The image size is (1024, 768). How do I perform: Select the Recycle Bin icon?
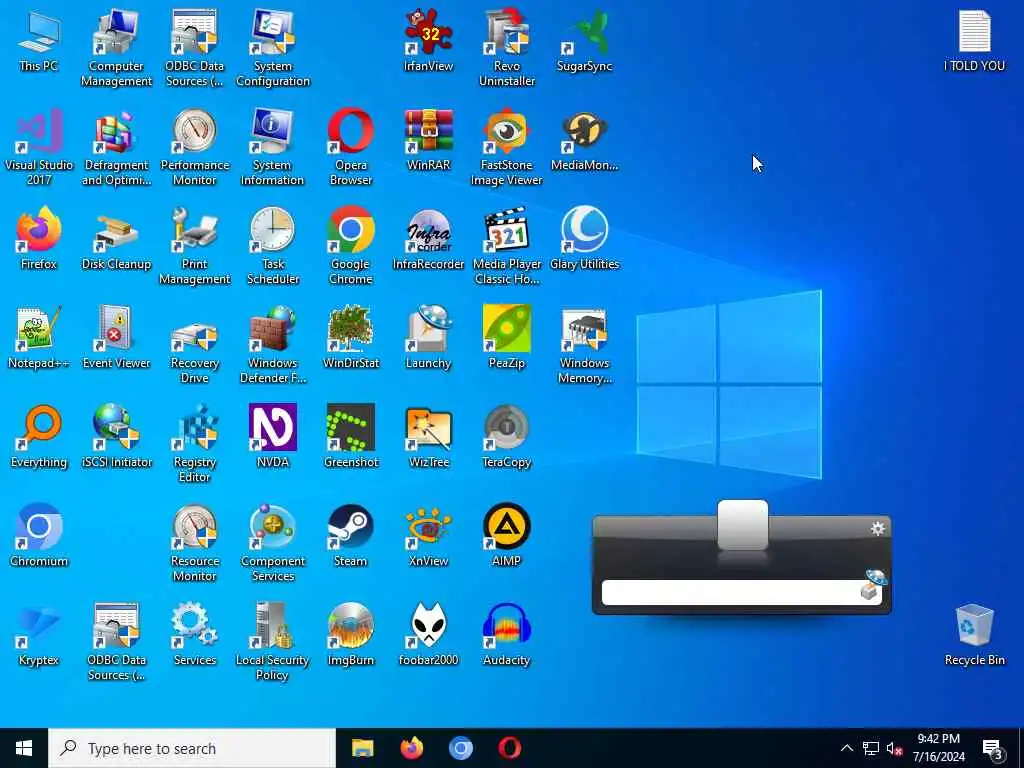point(974,635)
